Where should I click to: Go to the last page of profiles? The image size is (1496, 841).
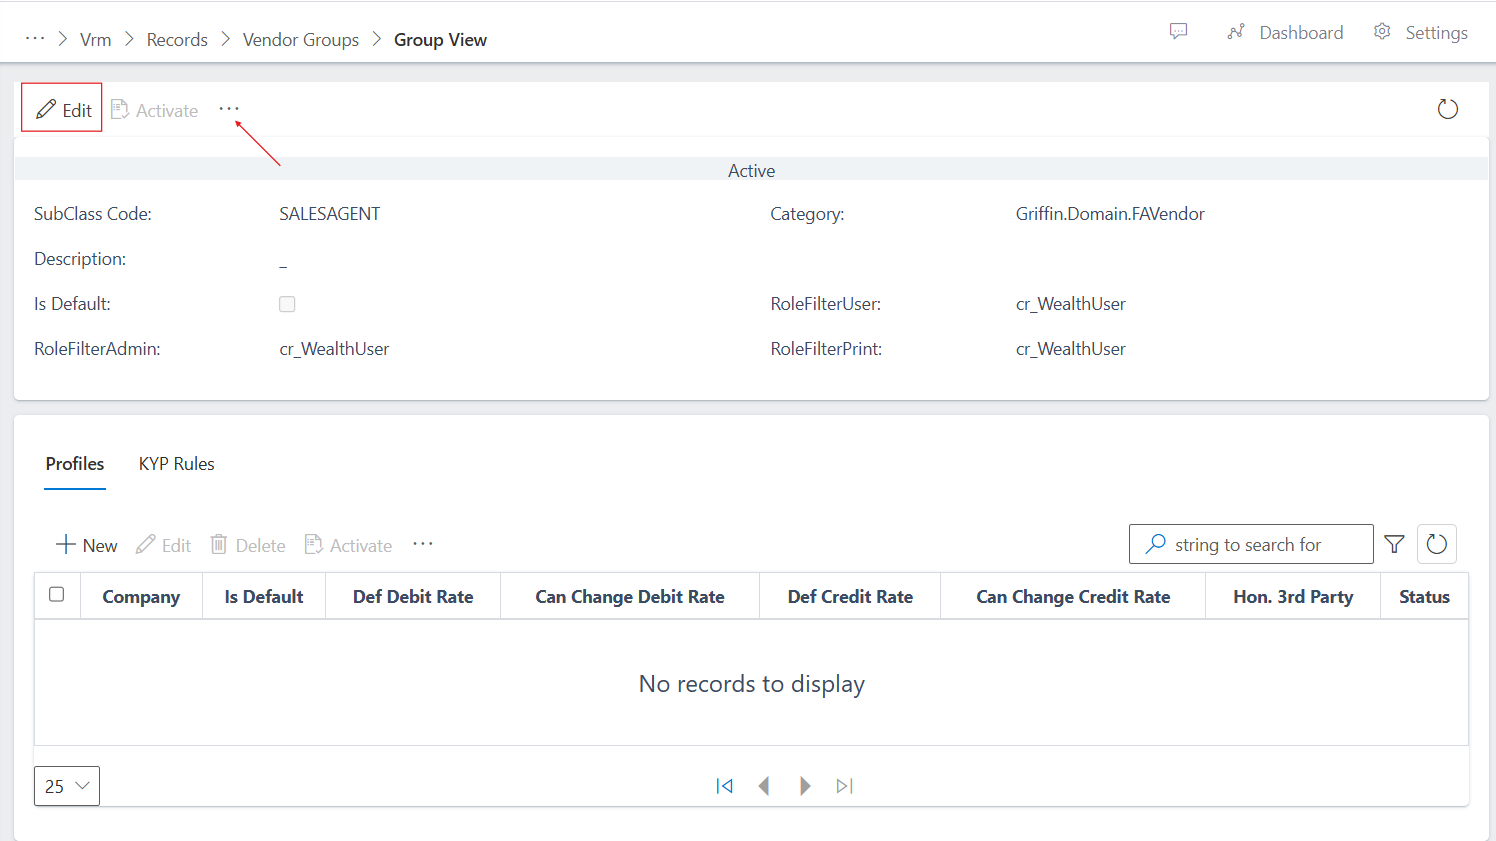(844, 786)
